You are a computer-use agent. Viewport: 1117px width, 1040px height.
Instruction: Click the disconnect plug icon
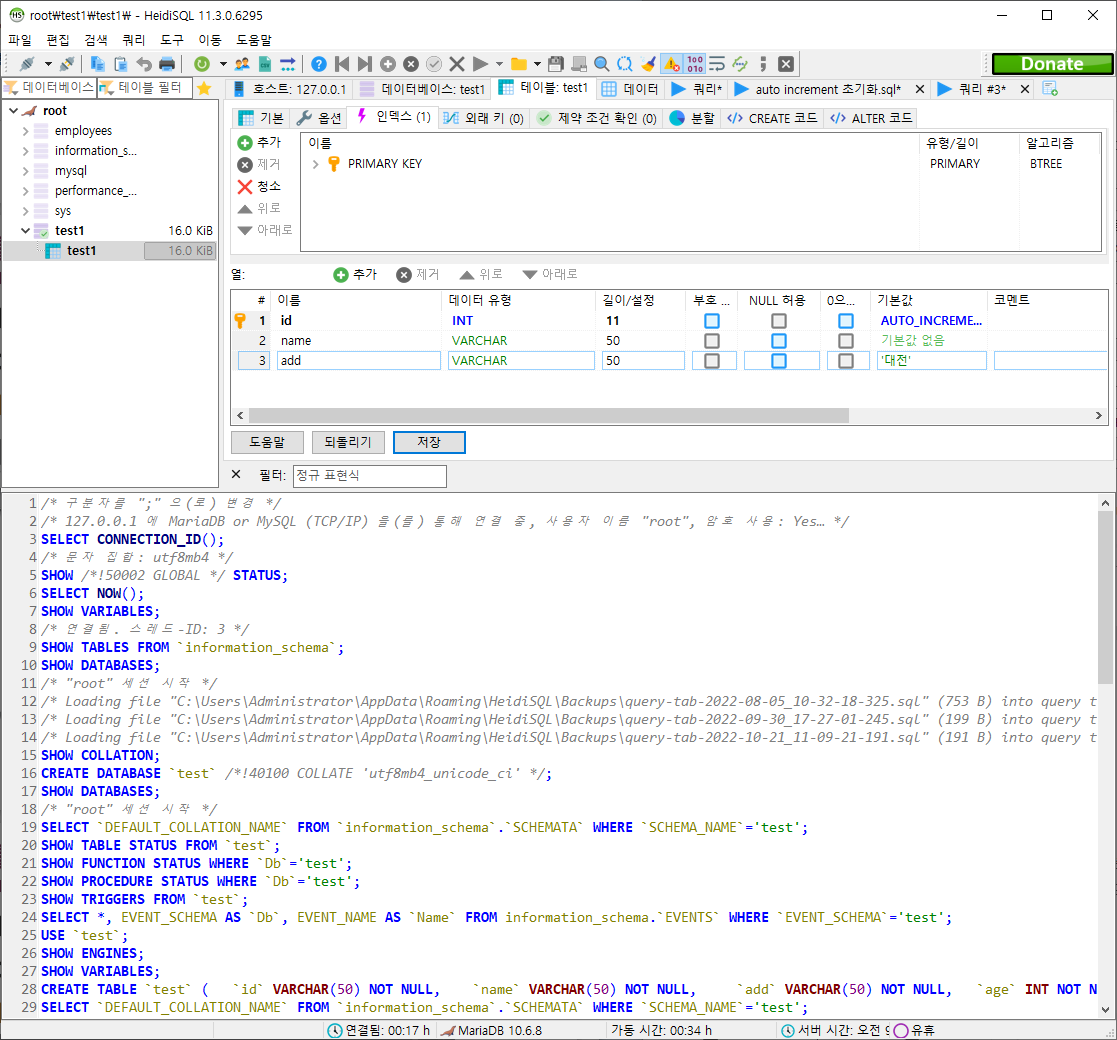[x=67, y=64]
